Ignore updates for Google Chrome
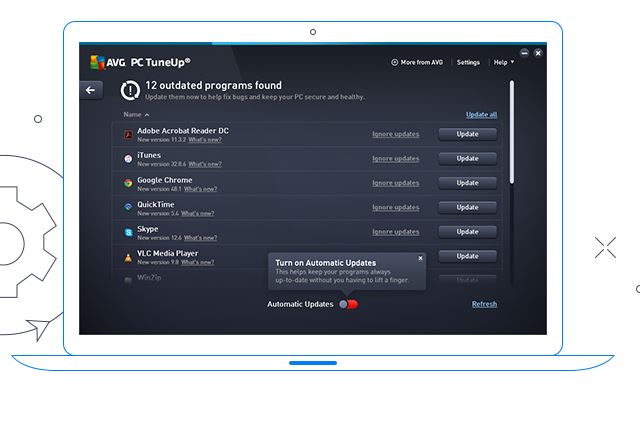 pyautogui.click(x=396, y=183)
